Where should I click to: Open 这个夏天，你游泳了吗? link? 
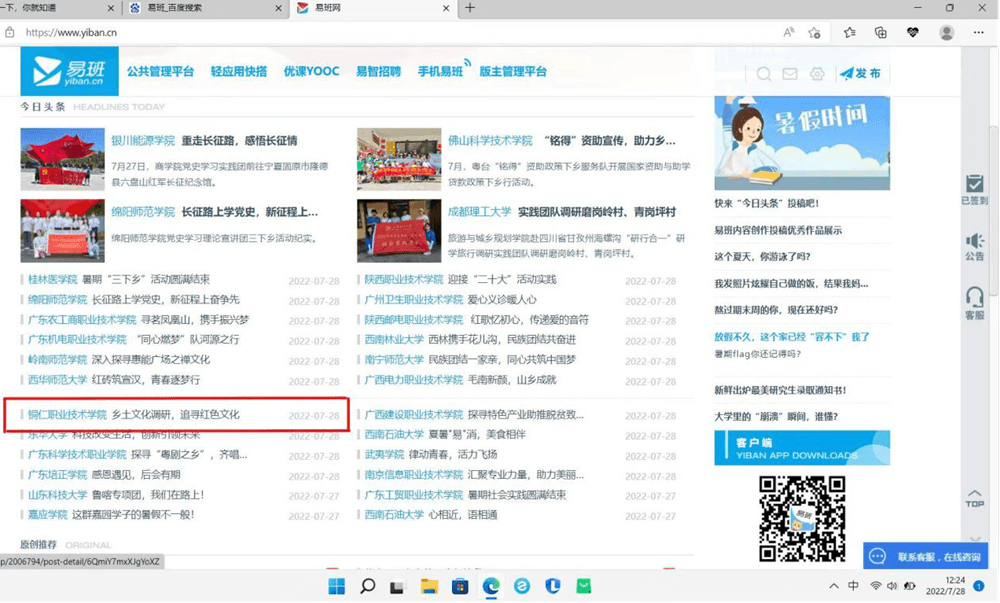(762, 256)
